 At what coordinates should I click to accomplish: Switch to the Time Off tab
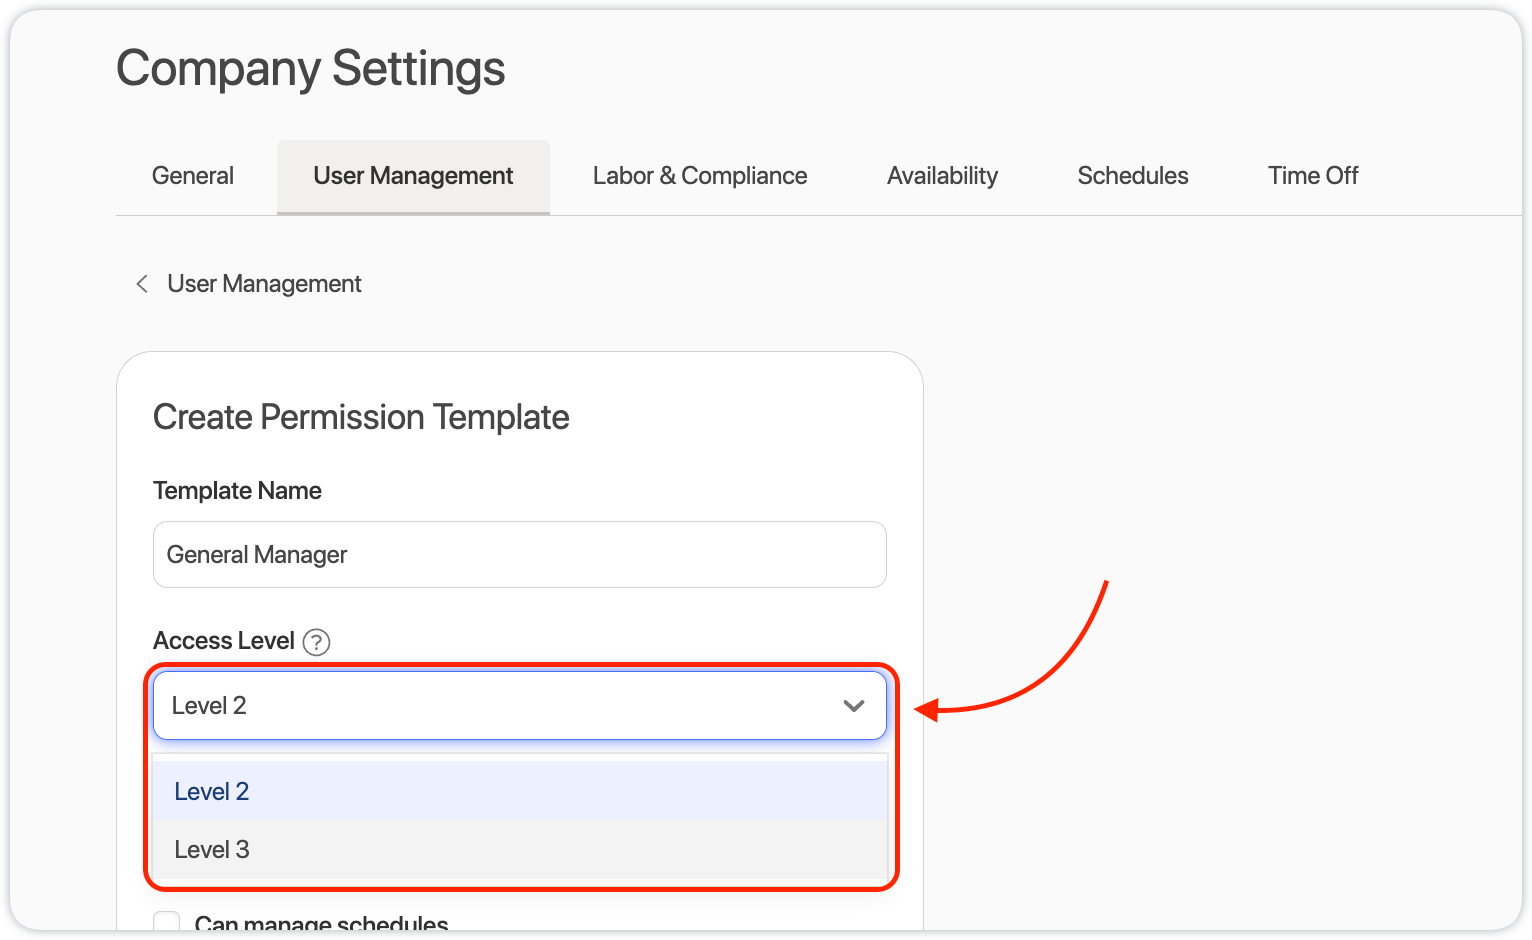point(1313,176)
